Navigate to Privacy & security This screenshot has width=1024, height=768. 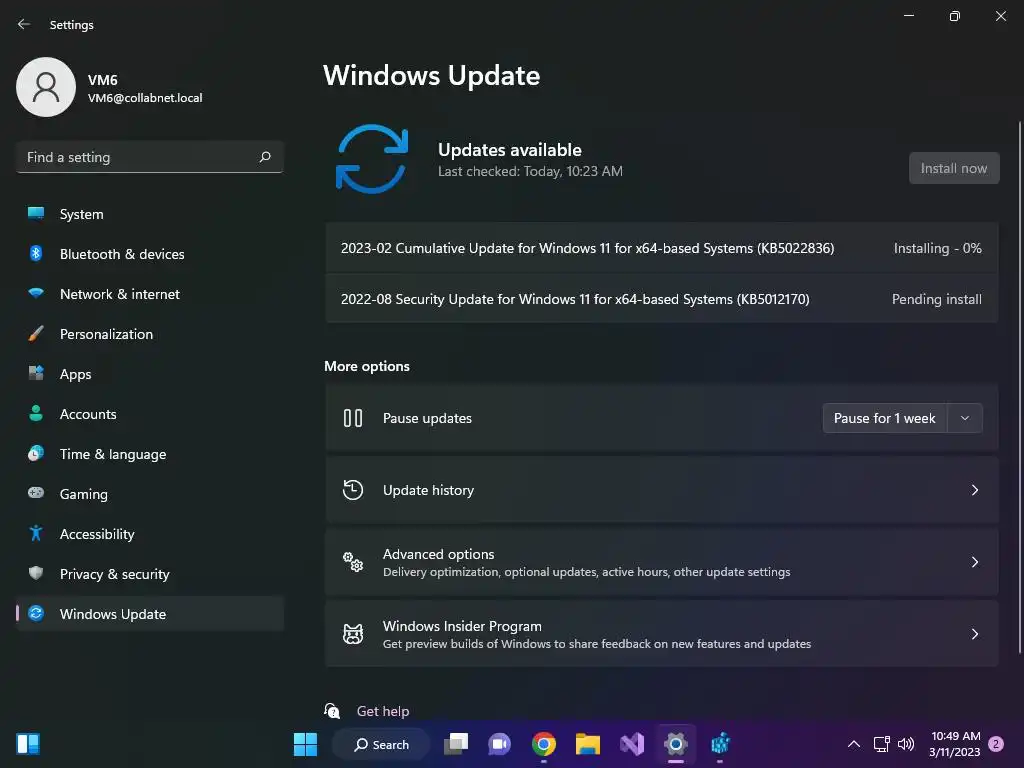[150, 574]
